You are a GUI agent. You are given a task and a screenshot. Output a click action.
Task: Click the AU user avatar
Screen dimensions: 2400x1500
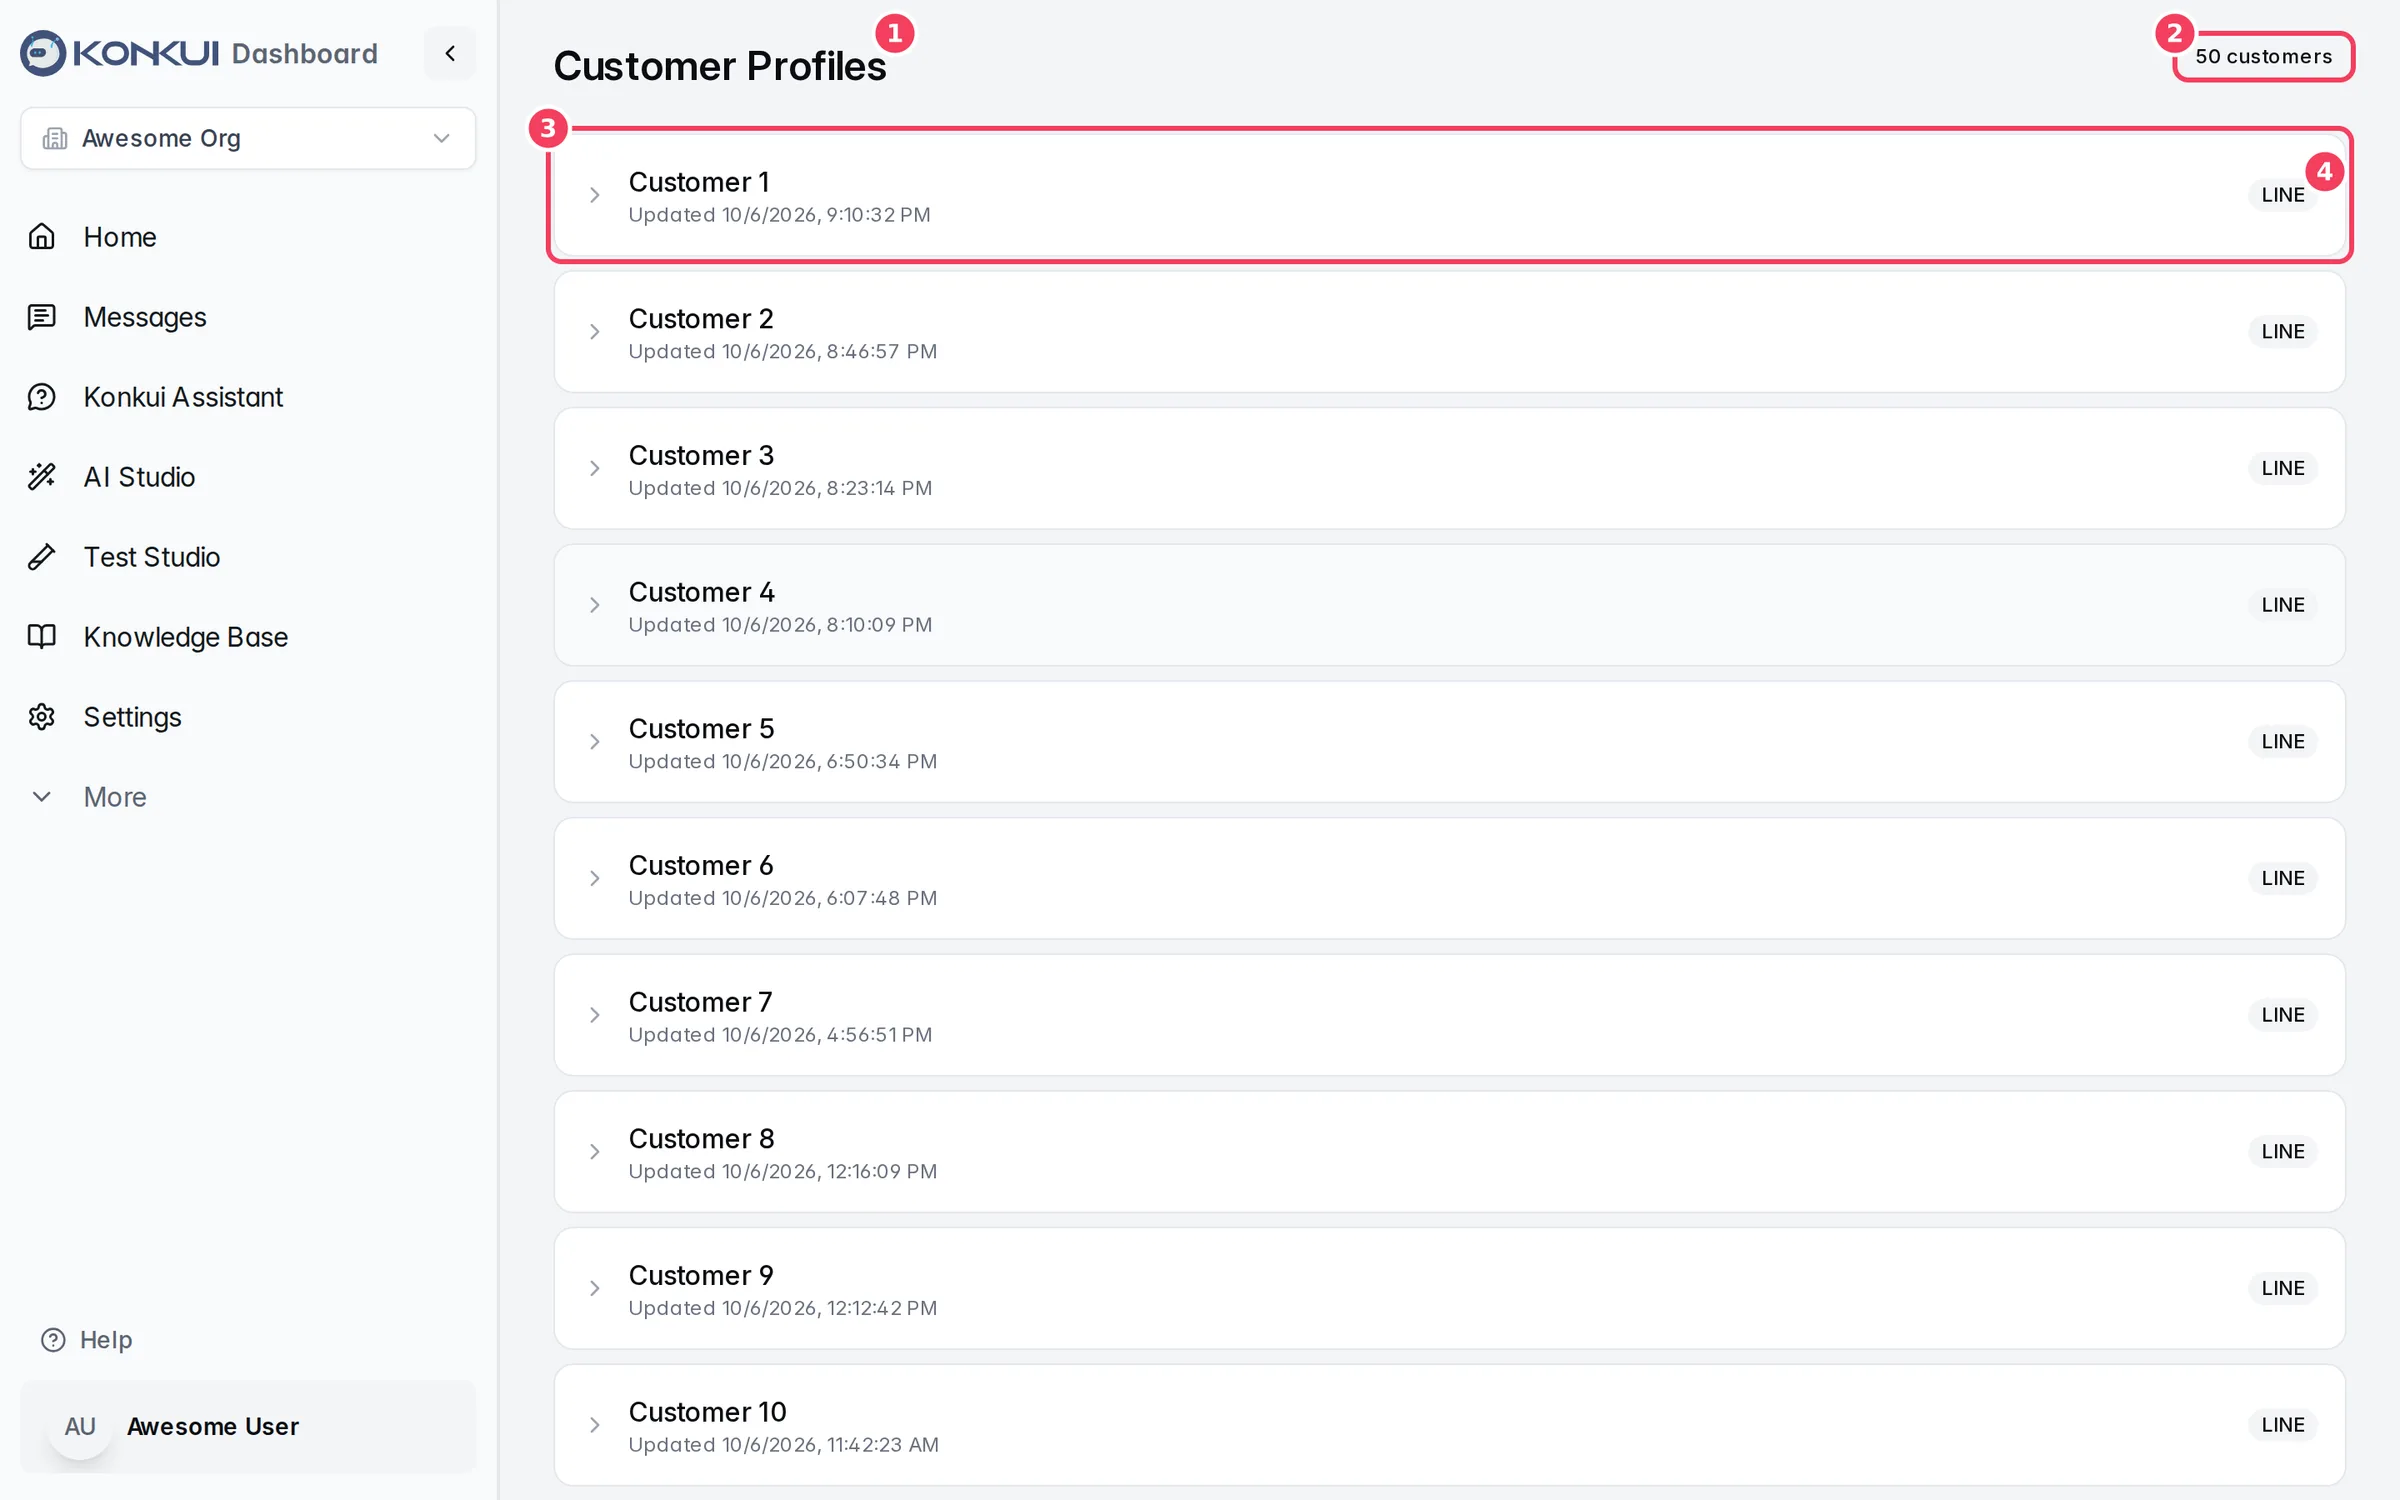[x=80, y=1426]
